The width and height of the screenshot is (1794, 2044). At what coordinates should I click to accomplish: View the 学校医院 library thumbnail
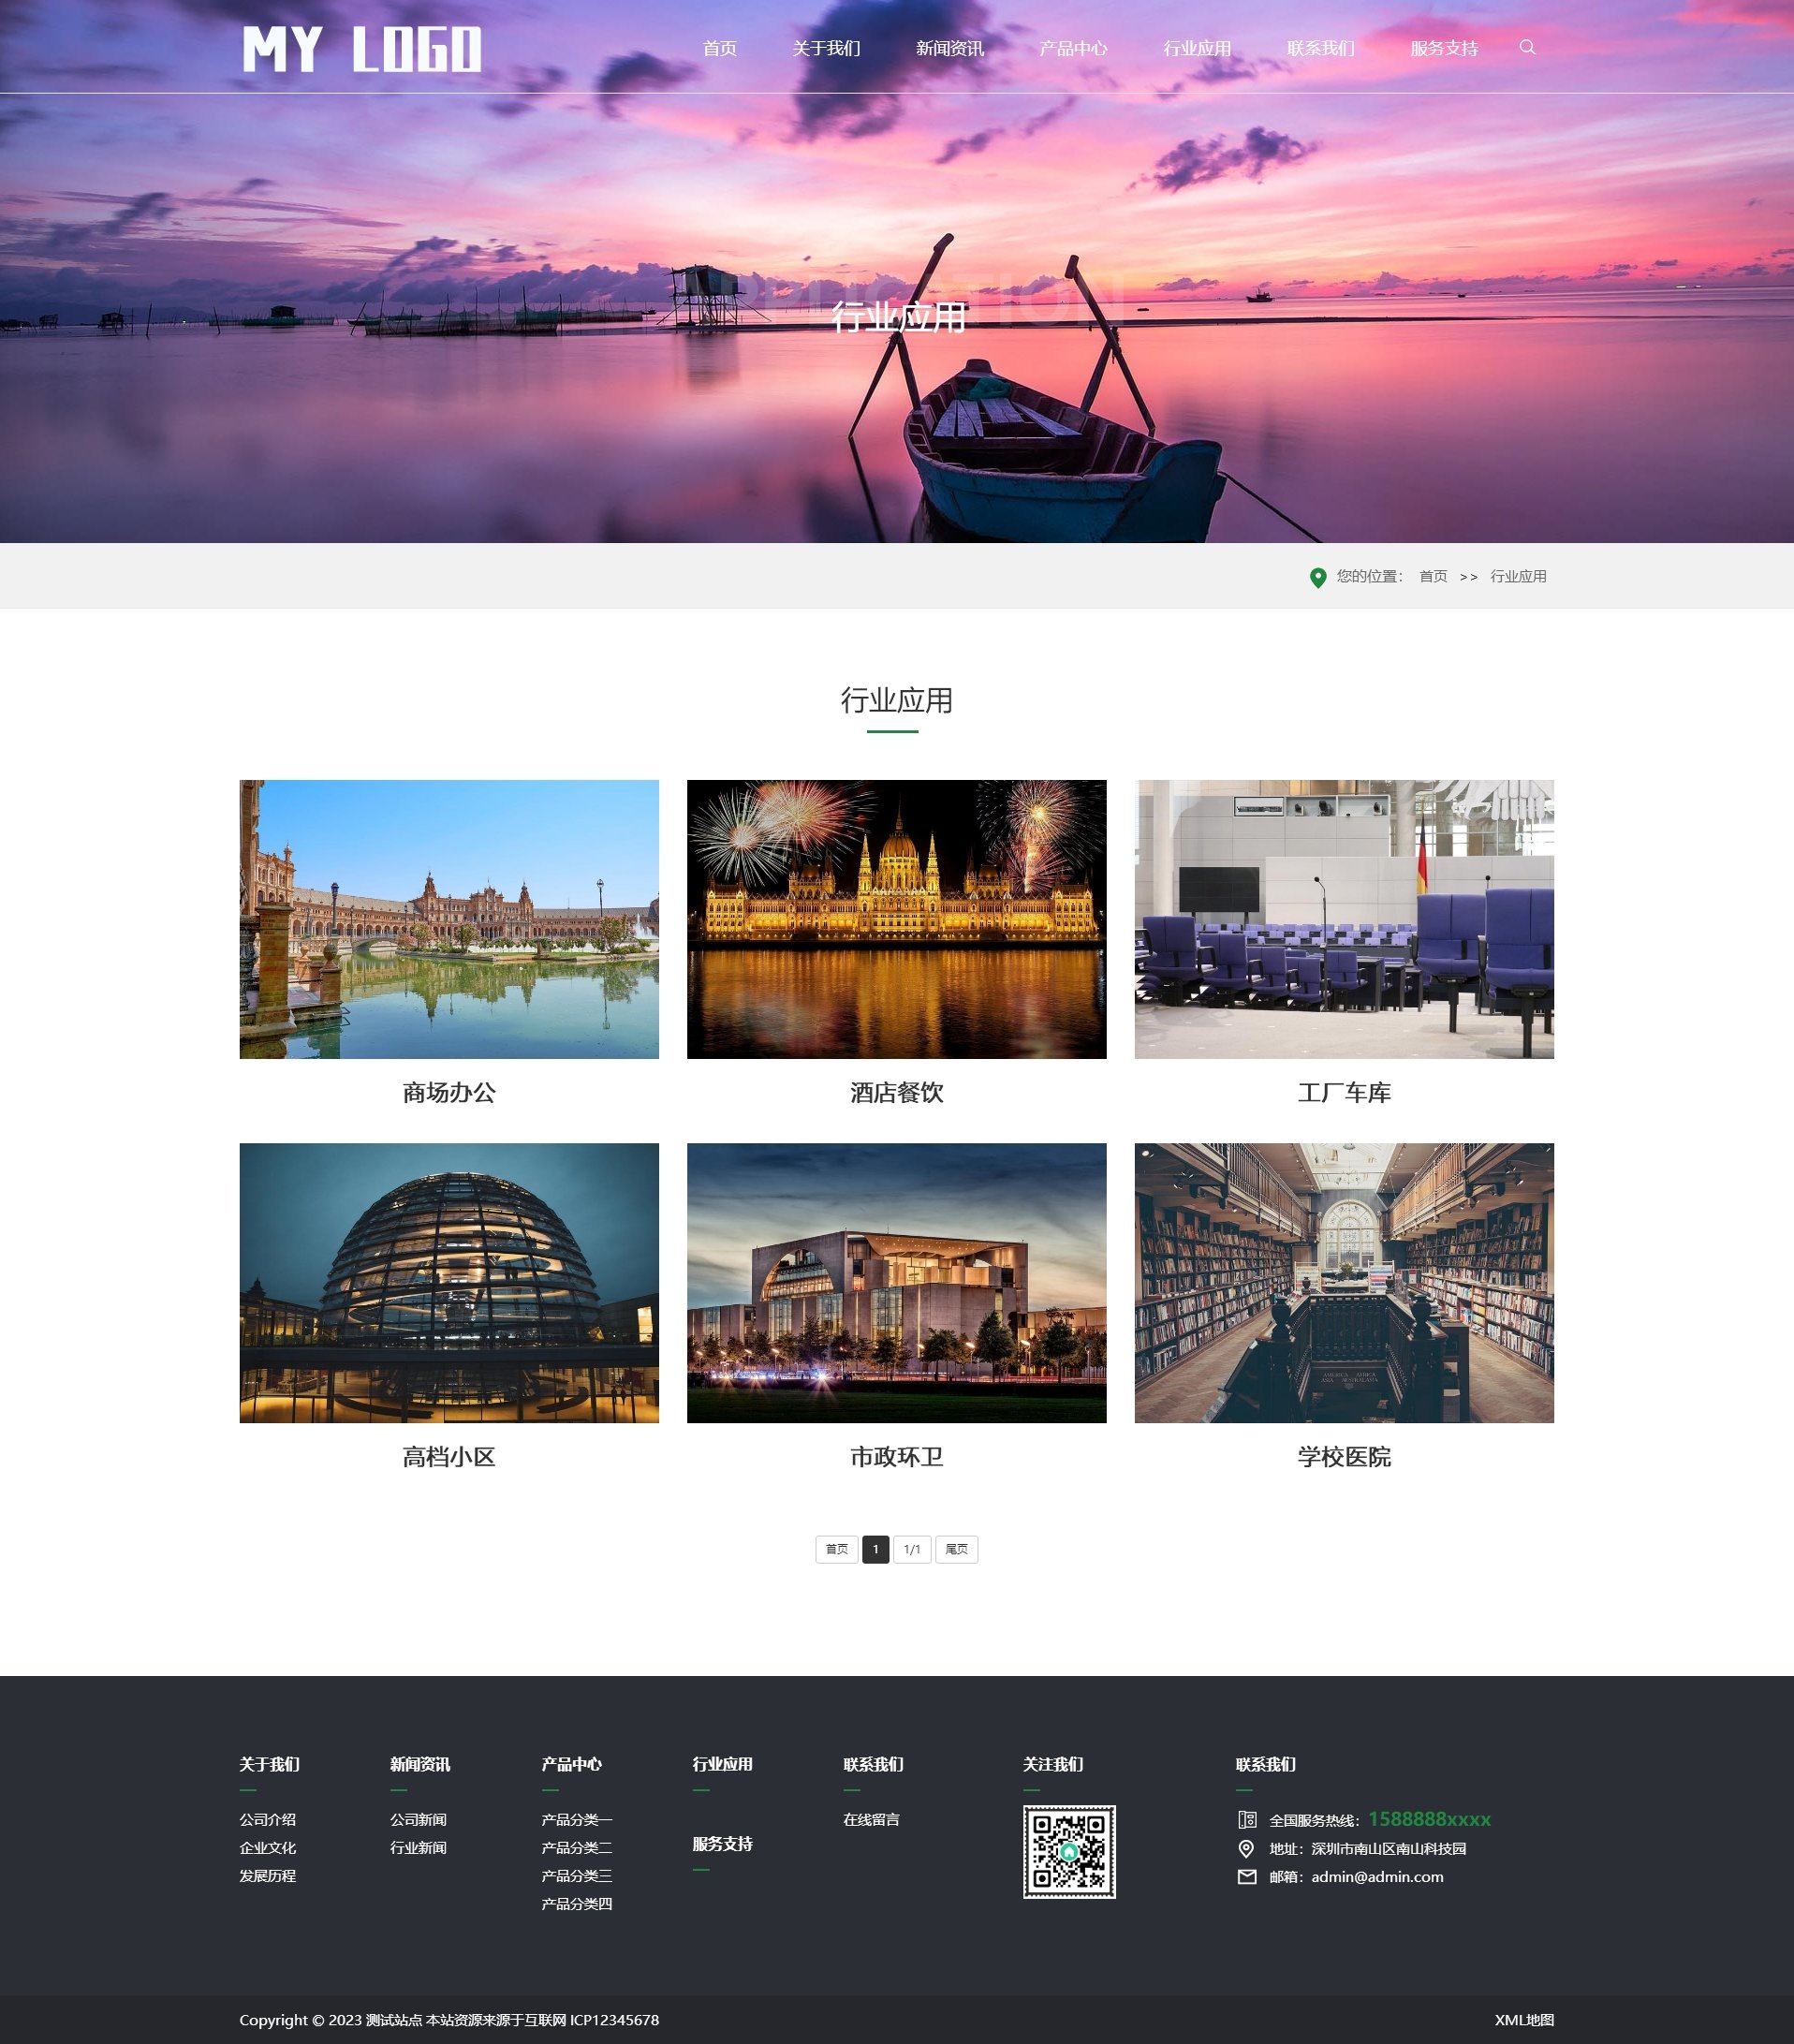(x=1343, y=1282)
